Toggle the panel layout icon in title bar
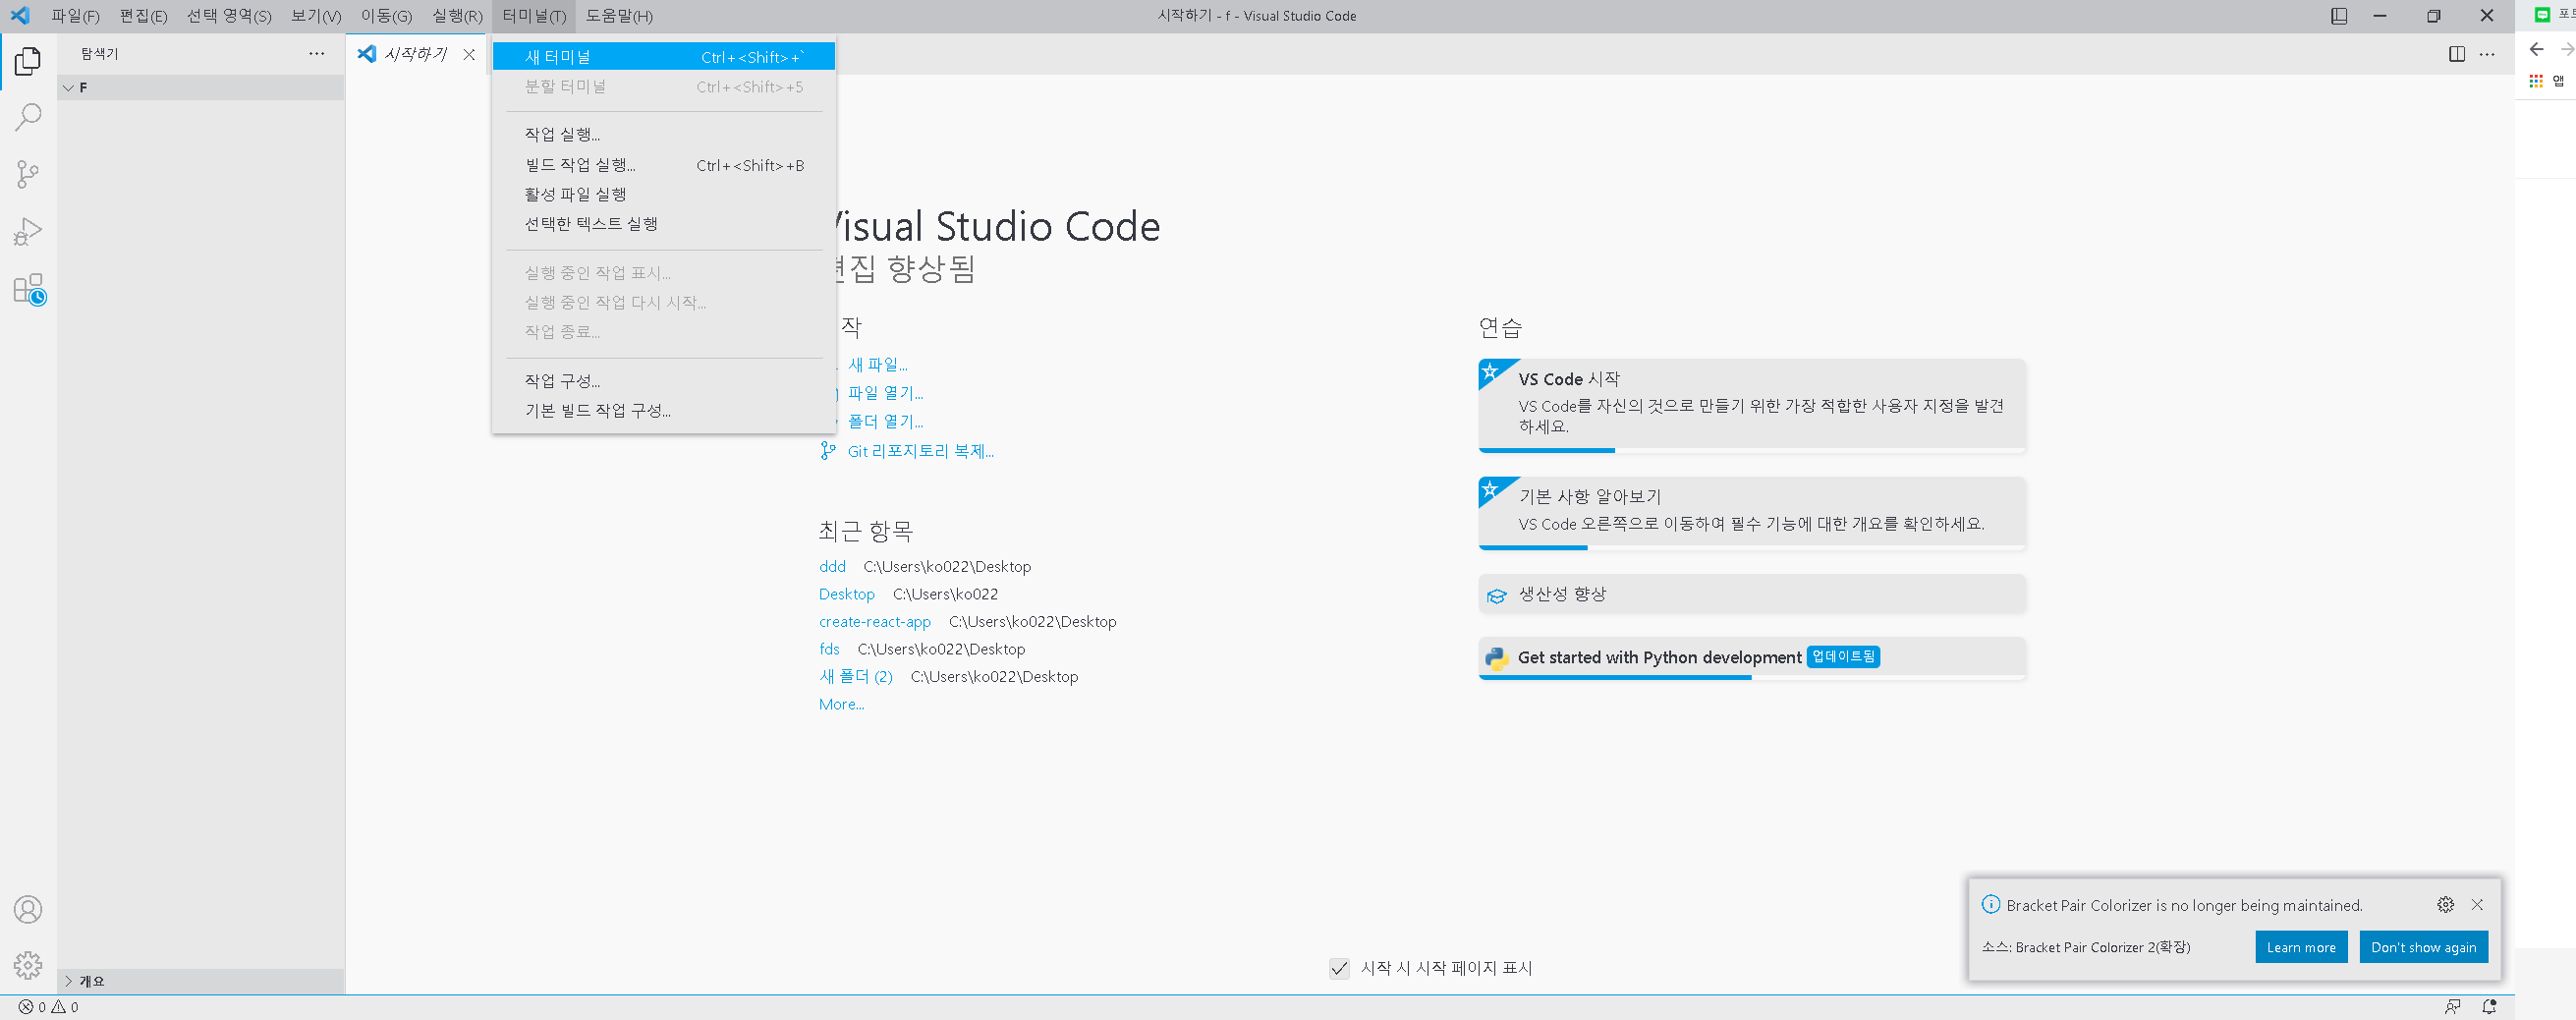2576x1020 pixels. click(x=2339, y=16)
